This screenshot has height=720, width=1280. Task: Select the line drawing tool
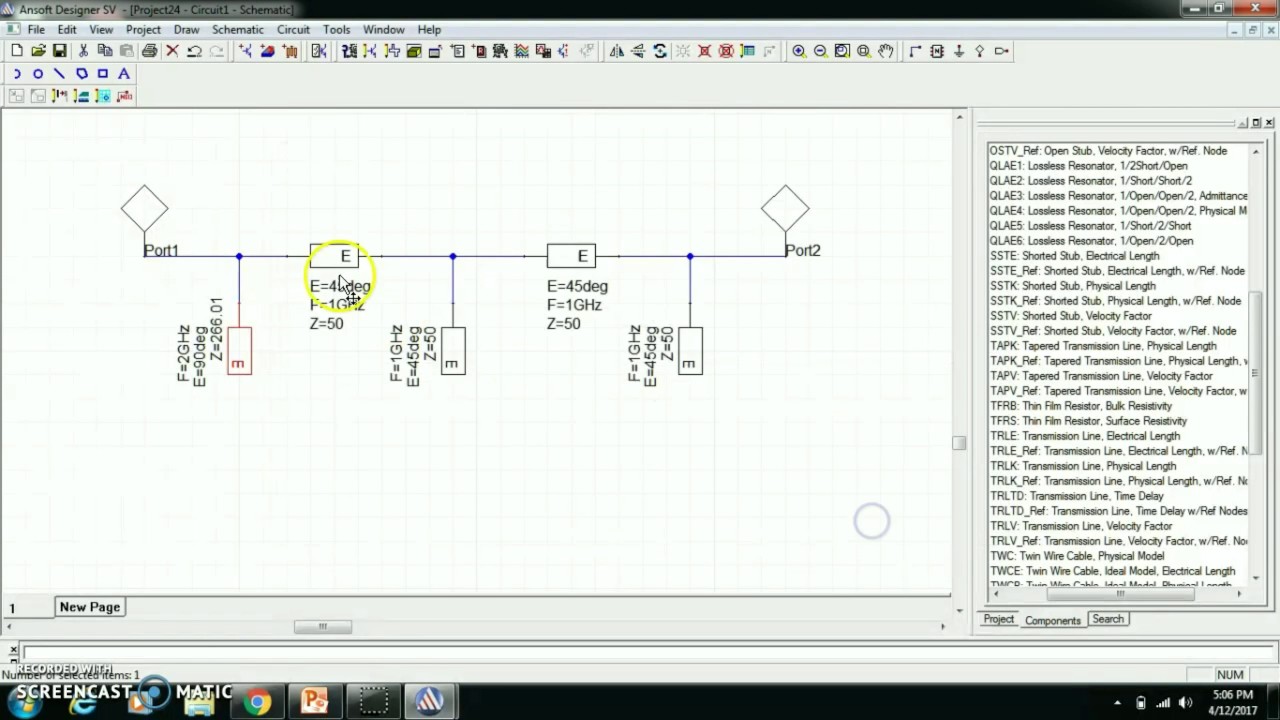click(60, 74)
